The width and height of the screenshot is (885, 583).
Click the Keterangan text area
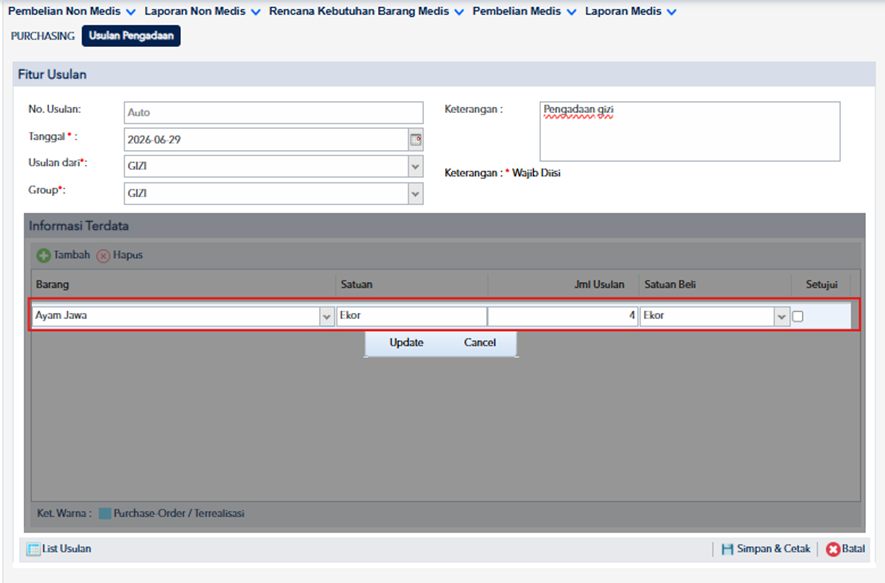pos(690,131)
